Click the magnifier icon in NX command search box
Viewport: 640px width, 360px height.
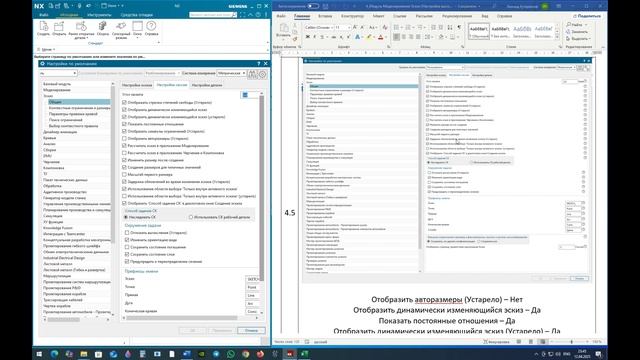tap(235, 15)
